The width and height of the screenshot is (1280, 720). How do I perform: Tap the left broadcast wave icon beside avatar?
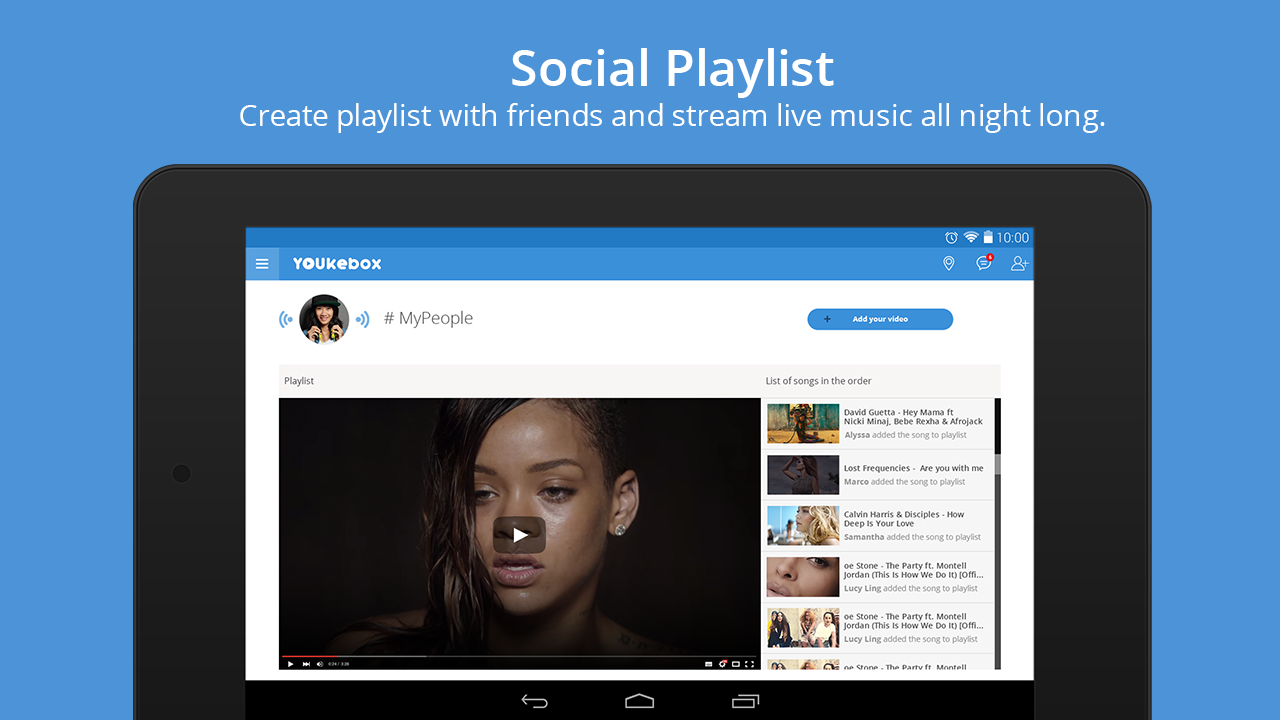[285, 319]
